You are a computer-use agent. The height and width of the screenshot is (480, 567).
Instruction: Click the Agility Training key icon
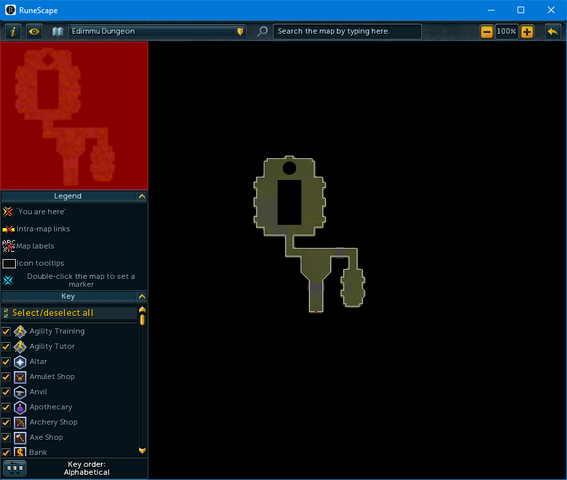coord(20,331)
